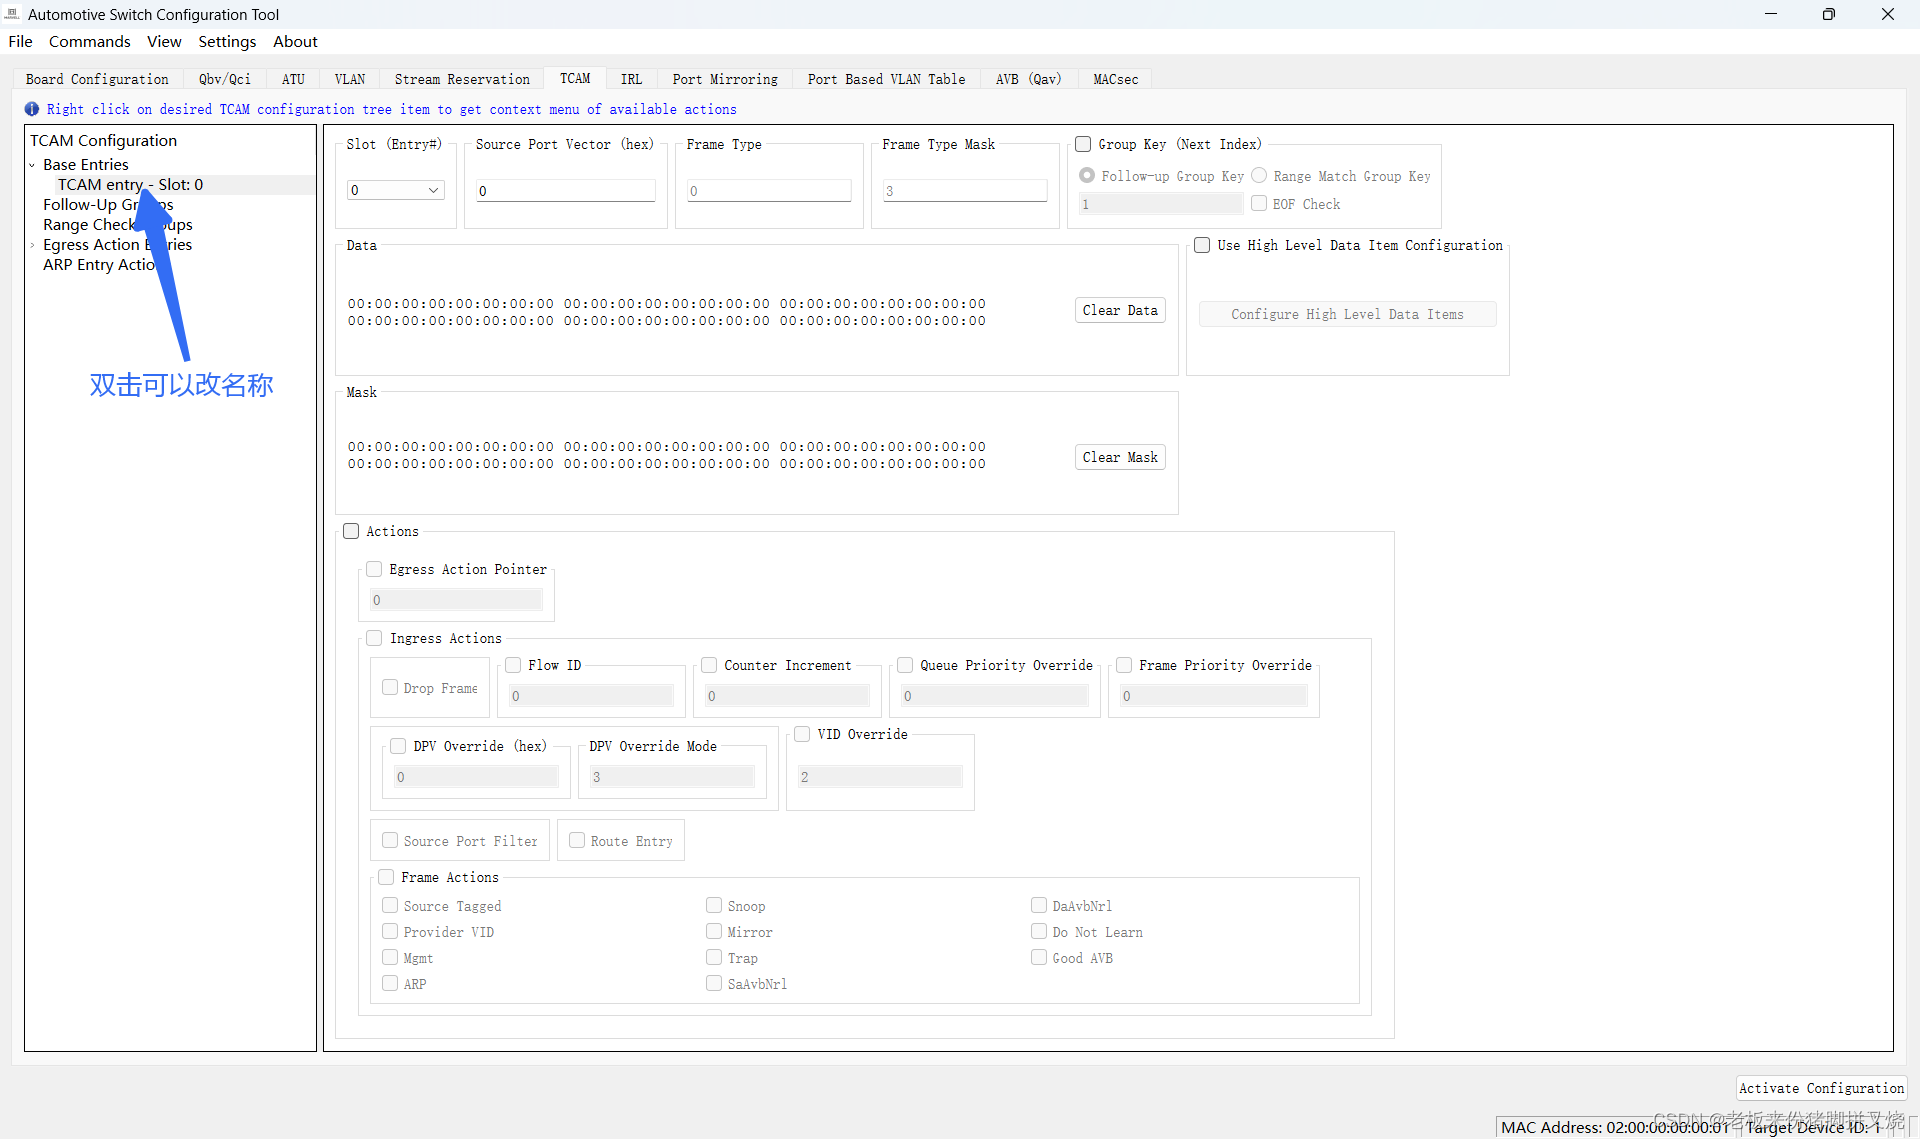The image size is (1920, 1139).
Task: Click the Source Port Vector hex field
Action: [x=565, y=191]
